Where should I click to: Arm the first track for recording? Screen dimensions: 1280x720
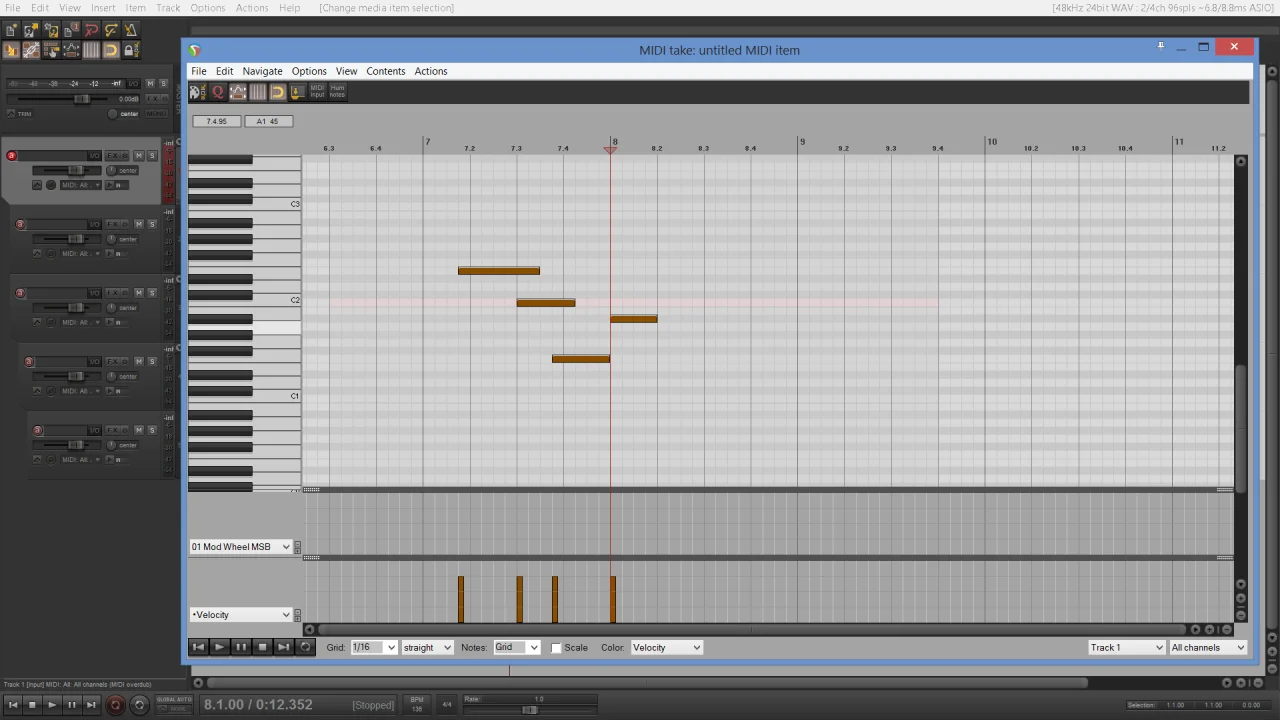(x=12, y=156)
